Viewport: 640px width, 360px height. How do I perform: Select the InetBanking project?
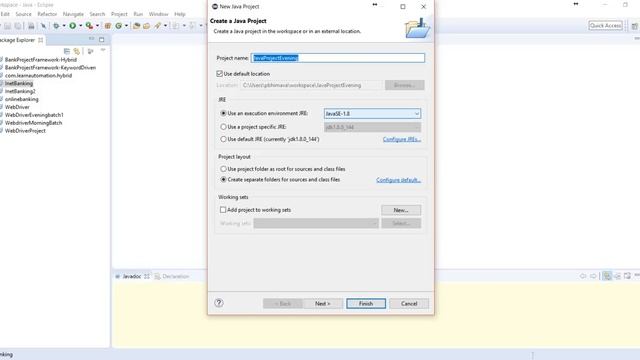click(19, 83)
